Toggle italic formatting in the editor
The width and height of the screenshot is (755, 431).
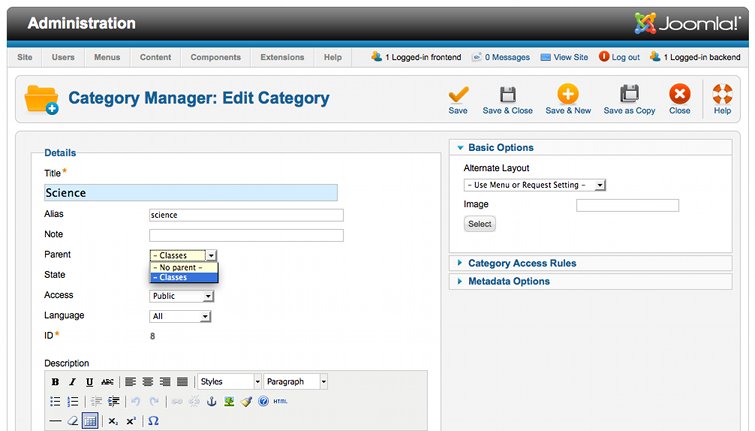point(72,382)
